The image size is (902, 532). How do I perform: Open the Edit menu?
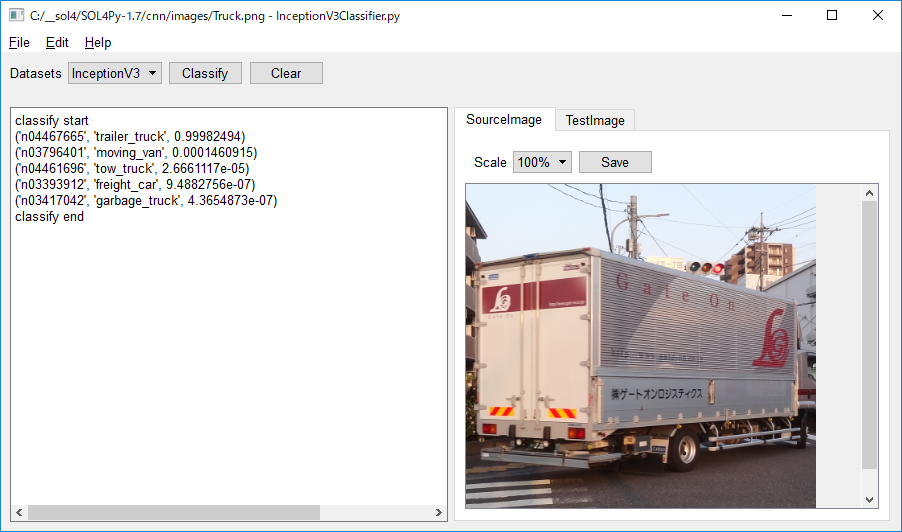click(x=57, y=43)
